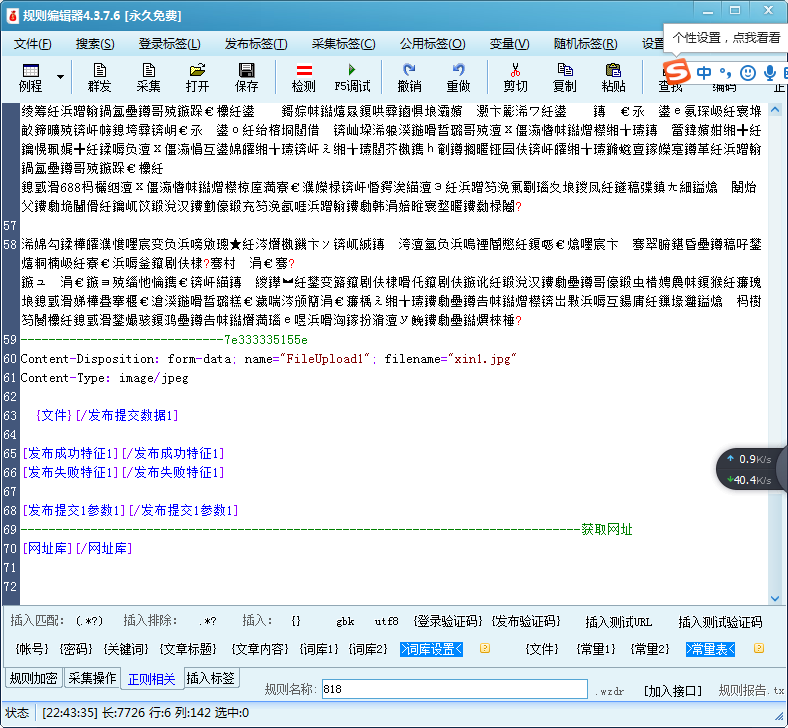The width and height of the screenshot is (788, 728).
Task: Insert {常量1} variable
Action: [x=596, y=649]
